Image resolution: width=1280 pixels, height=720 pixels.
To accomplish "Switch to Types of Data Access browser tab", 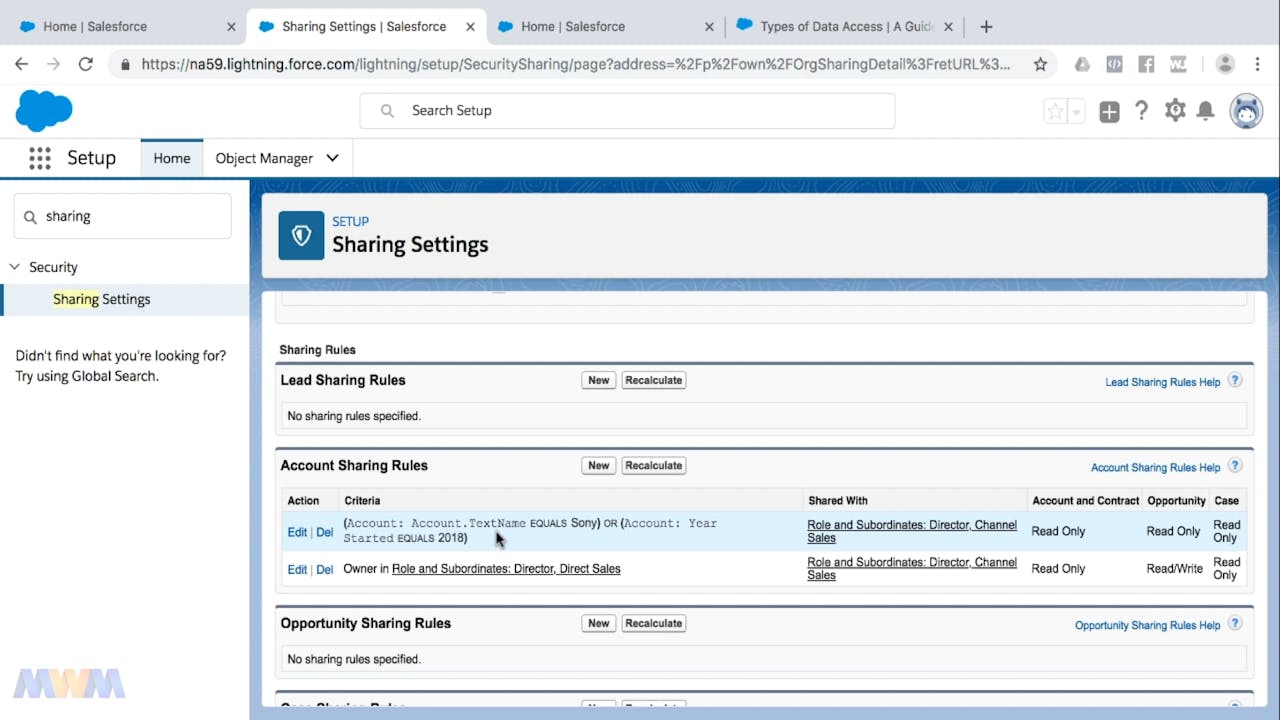I will point(845,26).
